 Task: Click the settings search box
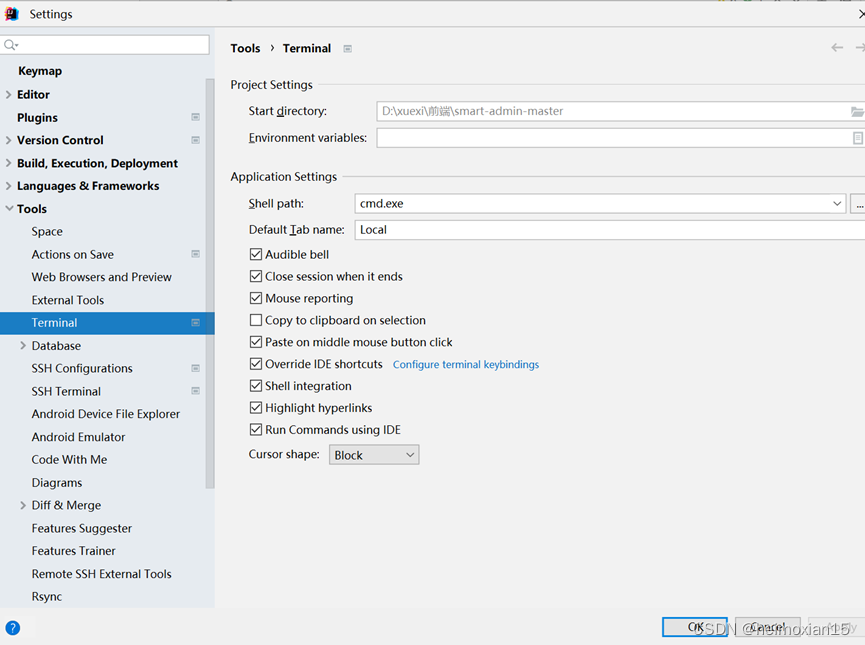click(110, 45)
